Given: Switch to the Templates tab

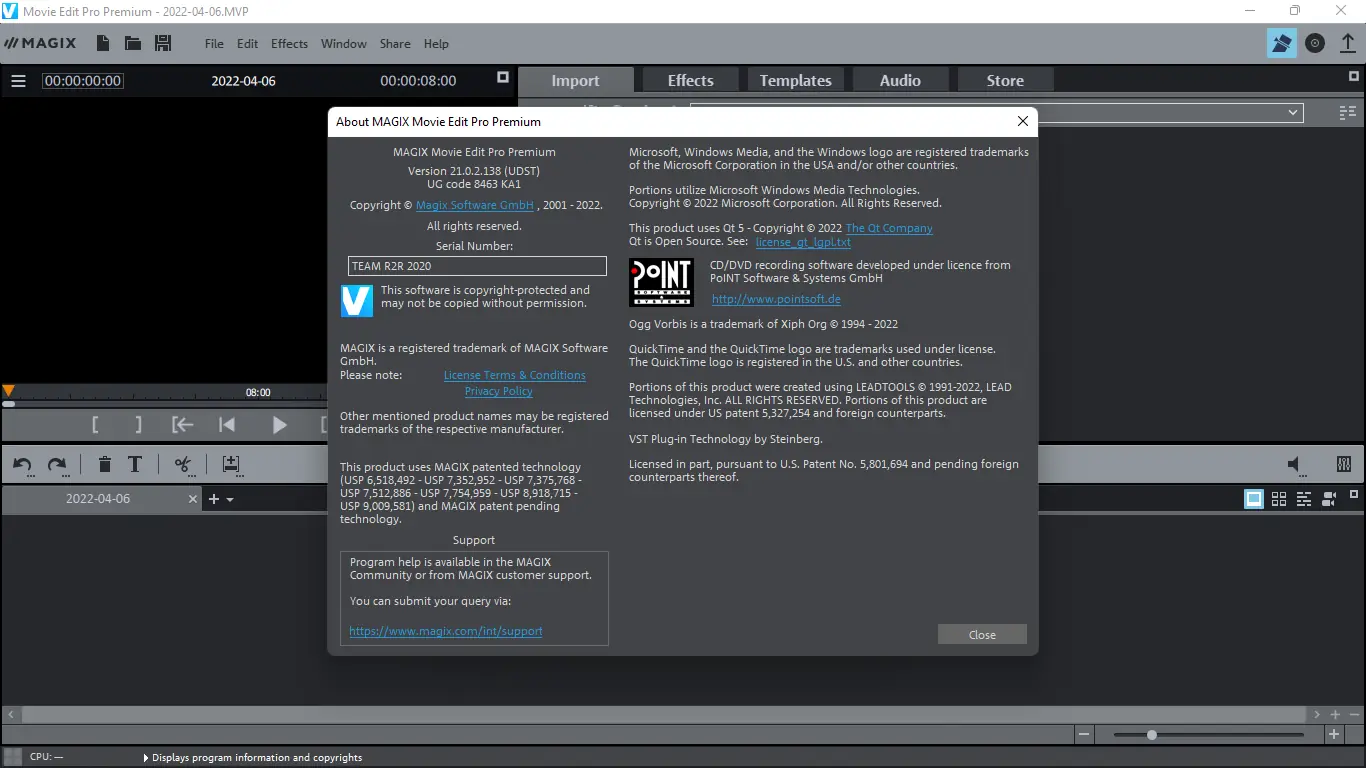Looking at the screenshot, I should point(795,80).
